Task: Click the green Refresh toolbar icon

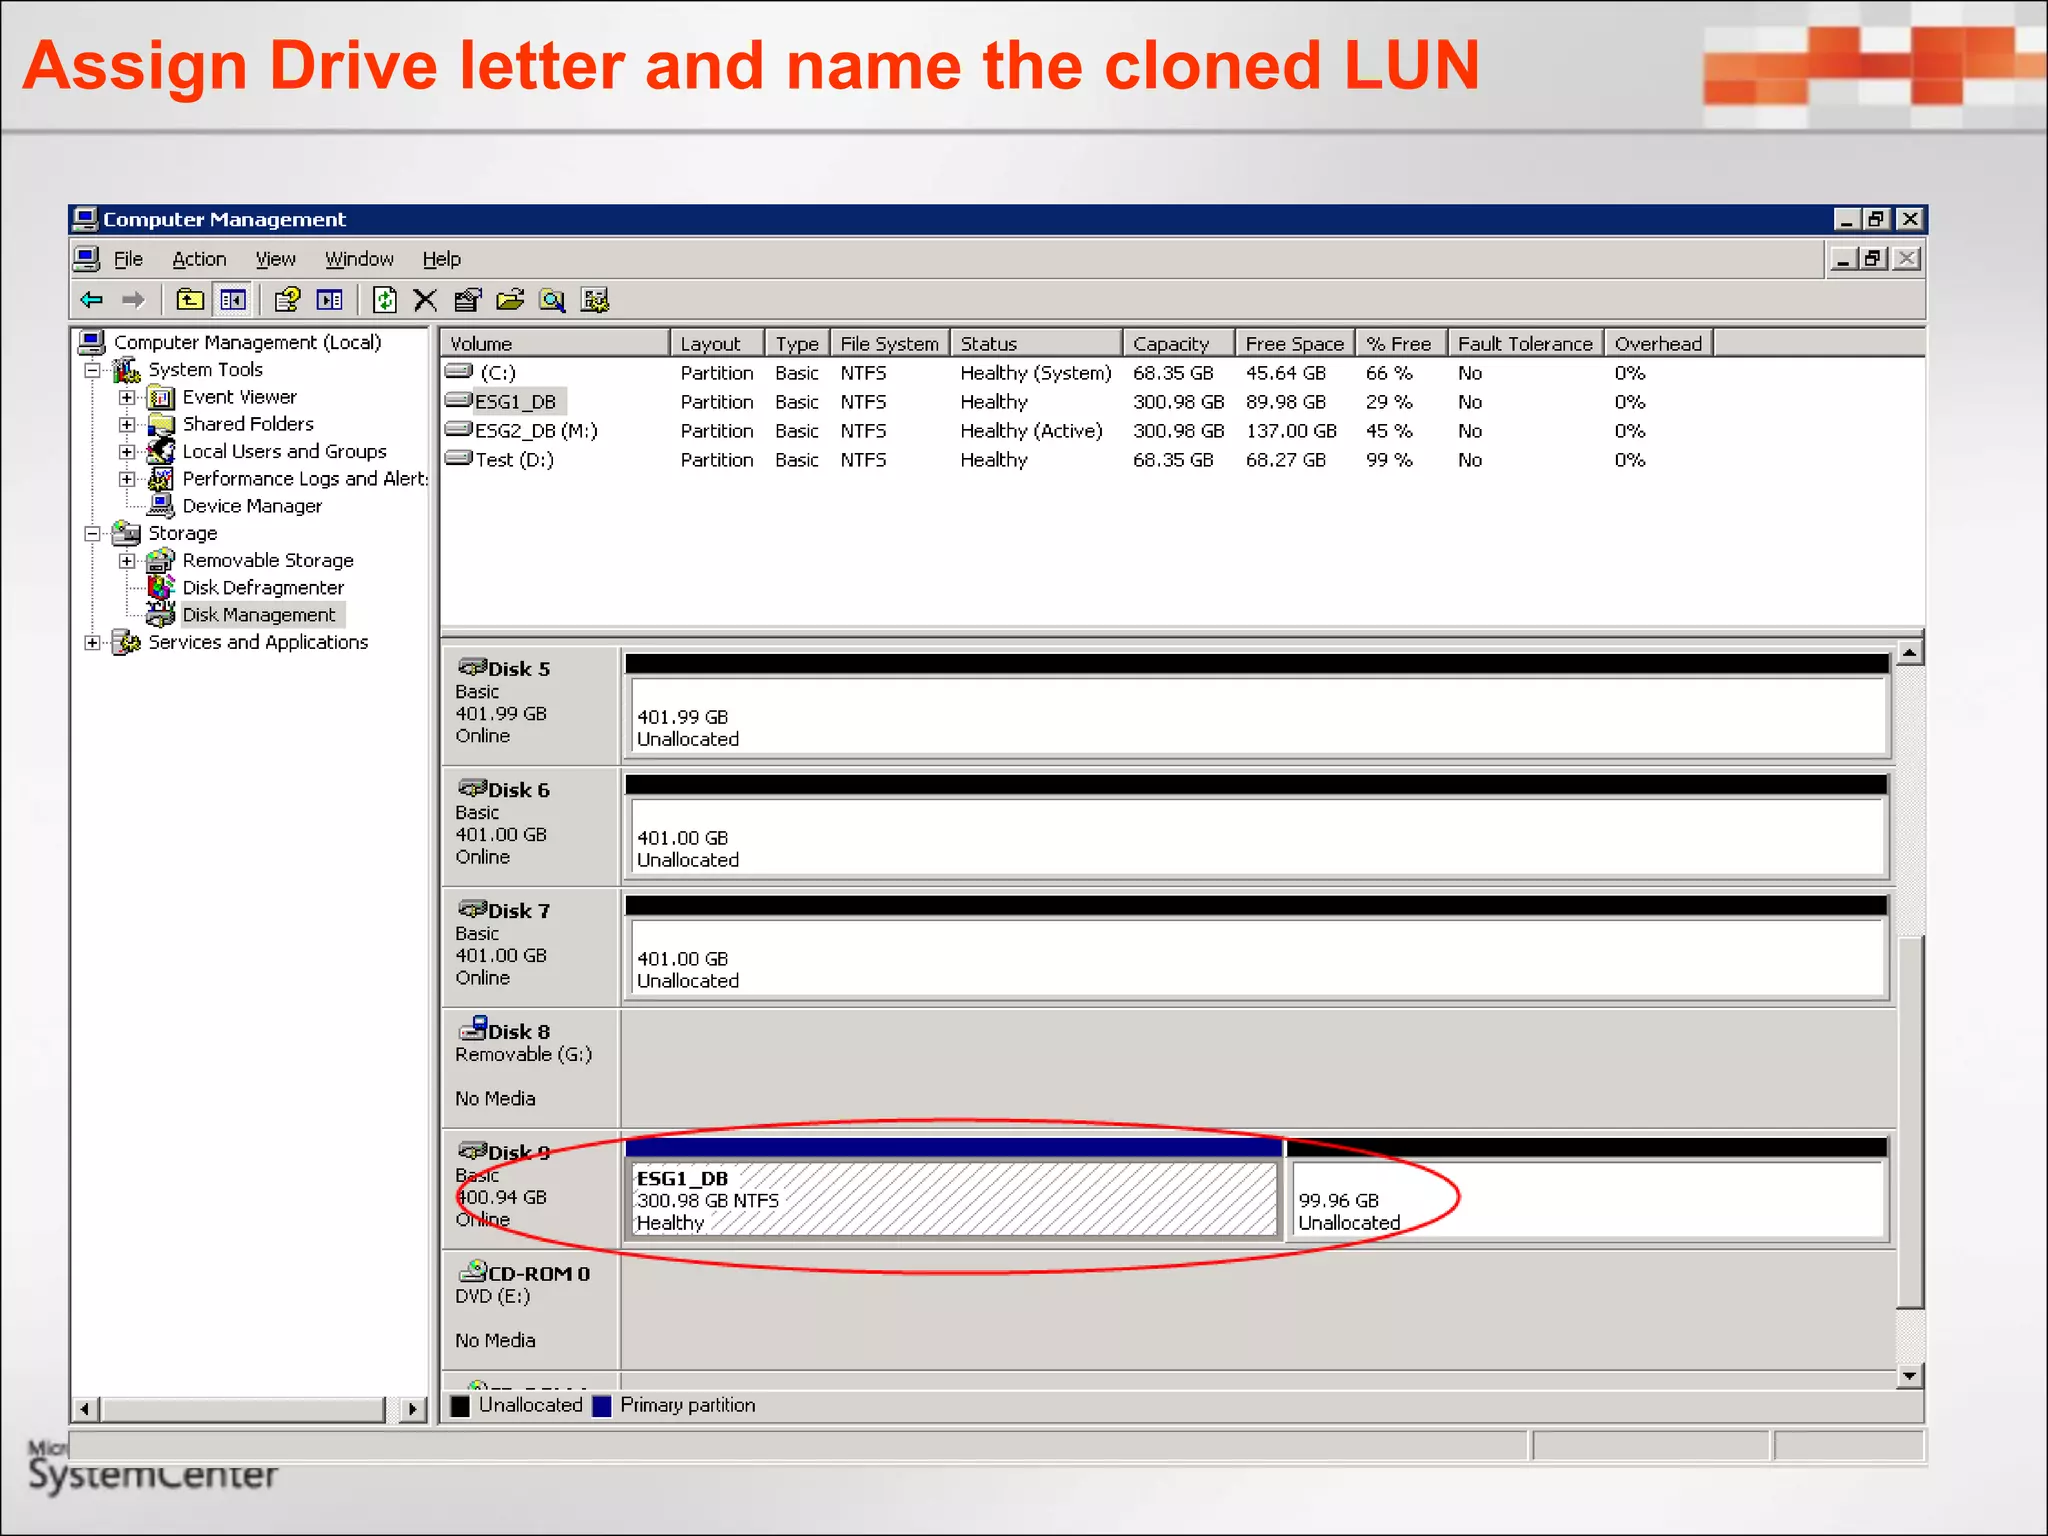Action: [384, 300]
